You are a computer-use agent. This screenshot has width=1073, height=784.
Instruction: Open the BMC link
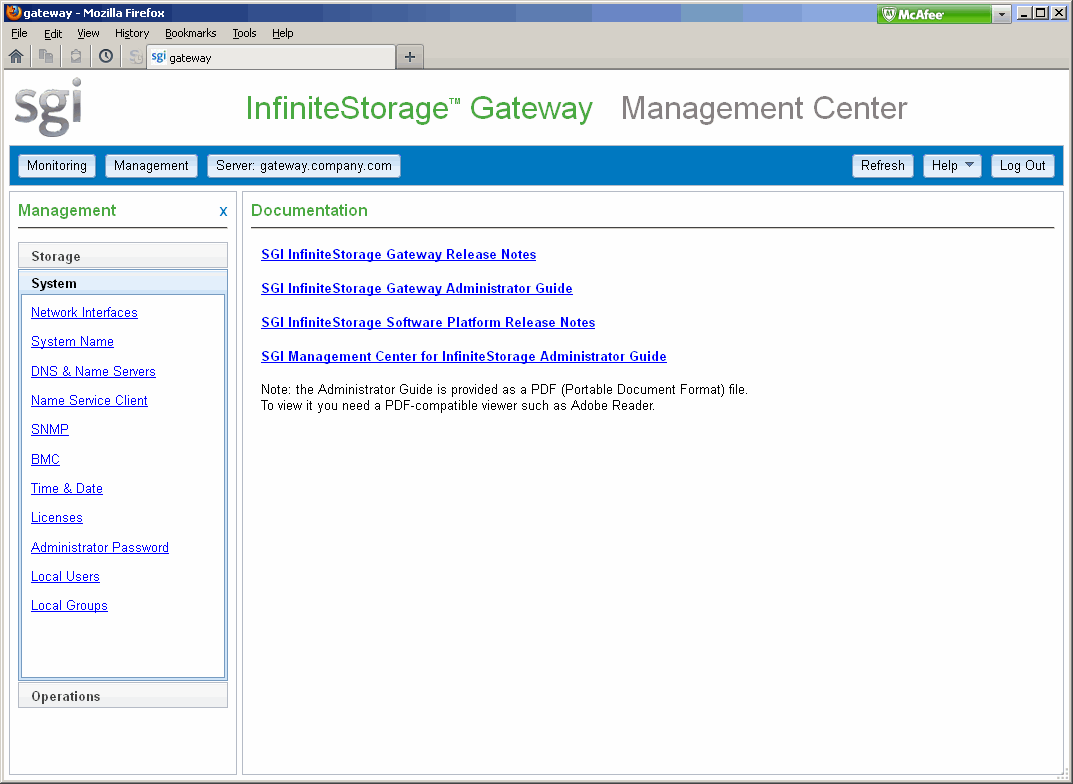[x=45, y=459]
